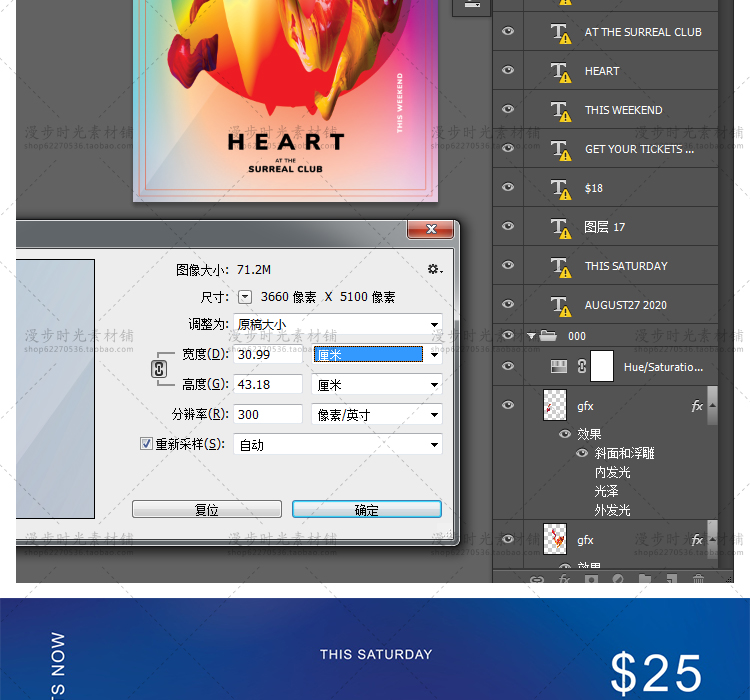Screen dimensions: 750x700
Task: Open the 尺寸 dimensions unit dropdown arrow
Action: [x=245, y=297]
